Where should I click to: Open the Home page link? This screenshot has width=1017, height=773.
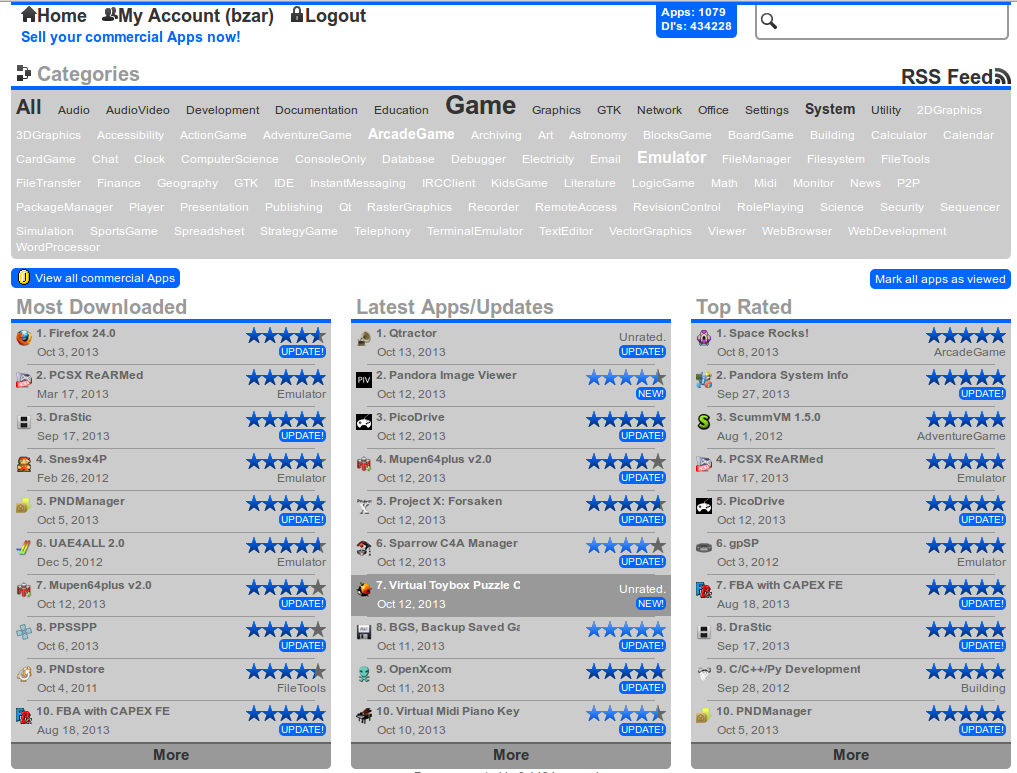(x=54, y=16)
